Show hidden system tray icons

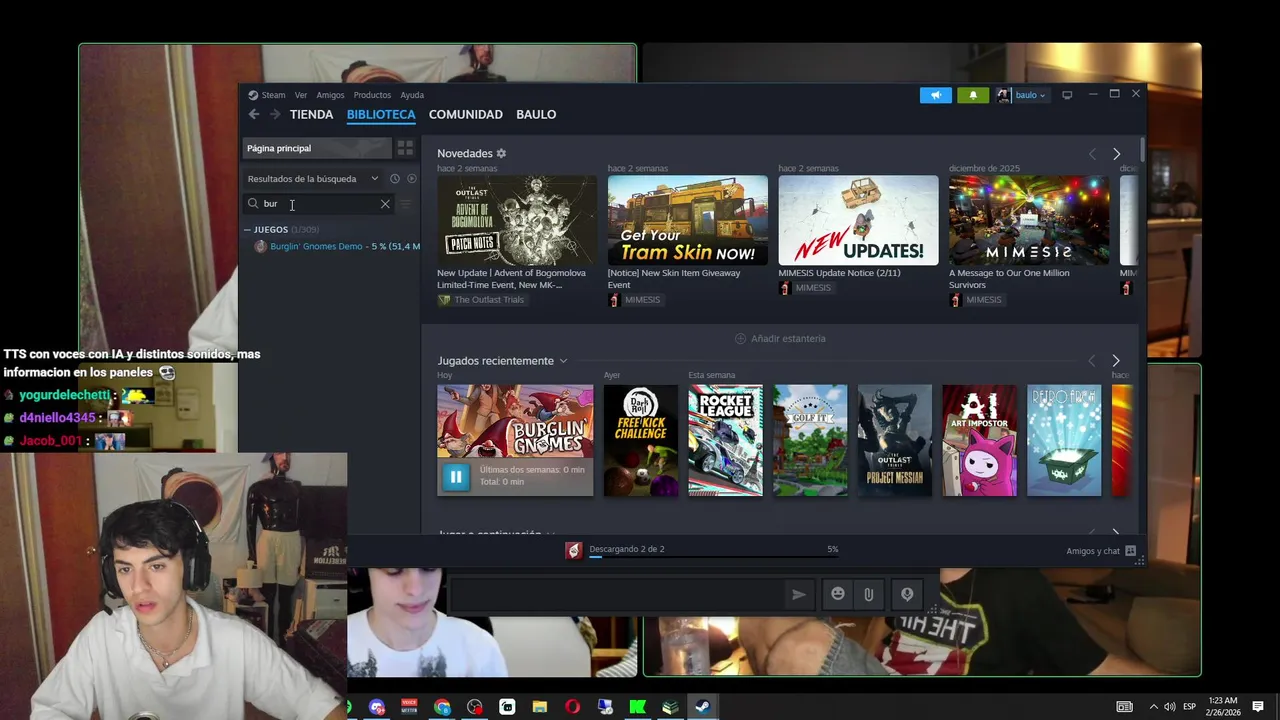pyautogui.click(x=1153, y=707)
